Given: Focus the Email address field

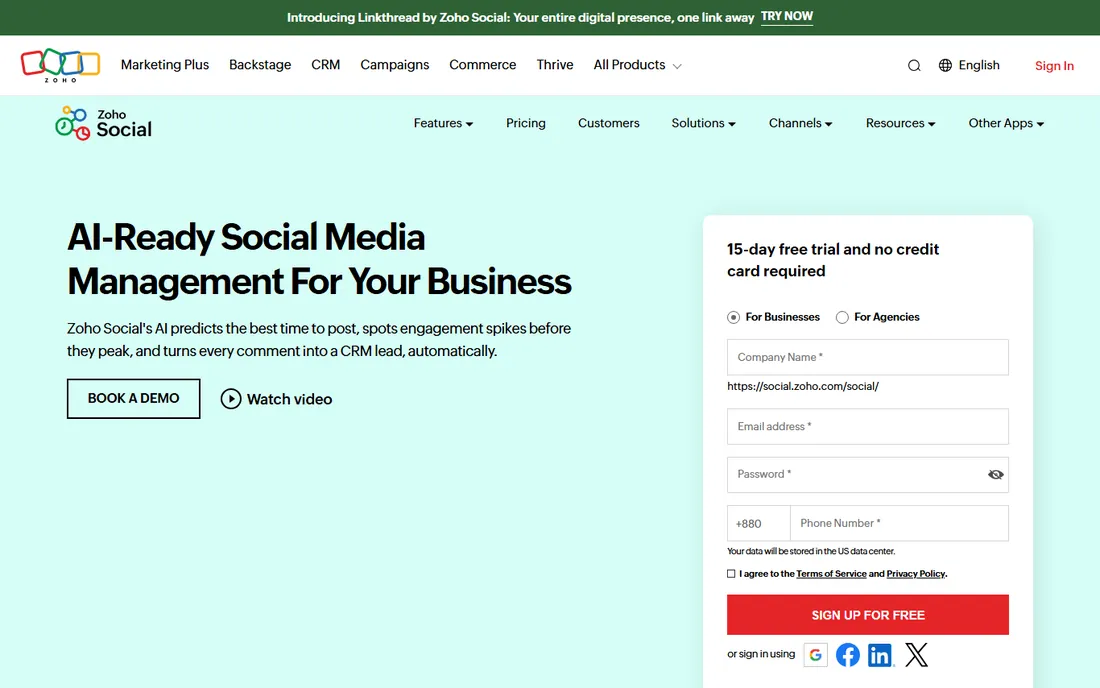Looking at the screenshot, I should tap(868, 426).
